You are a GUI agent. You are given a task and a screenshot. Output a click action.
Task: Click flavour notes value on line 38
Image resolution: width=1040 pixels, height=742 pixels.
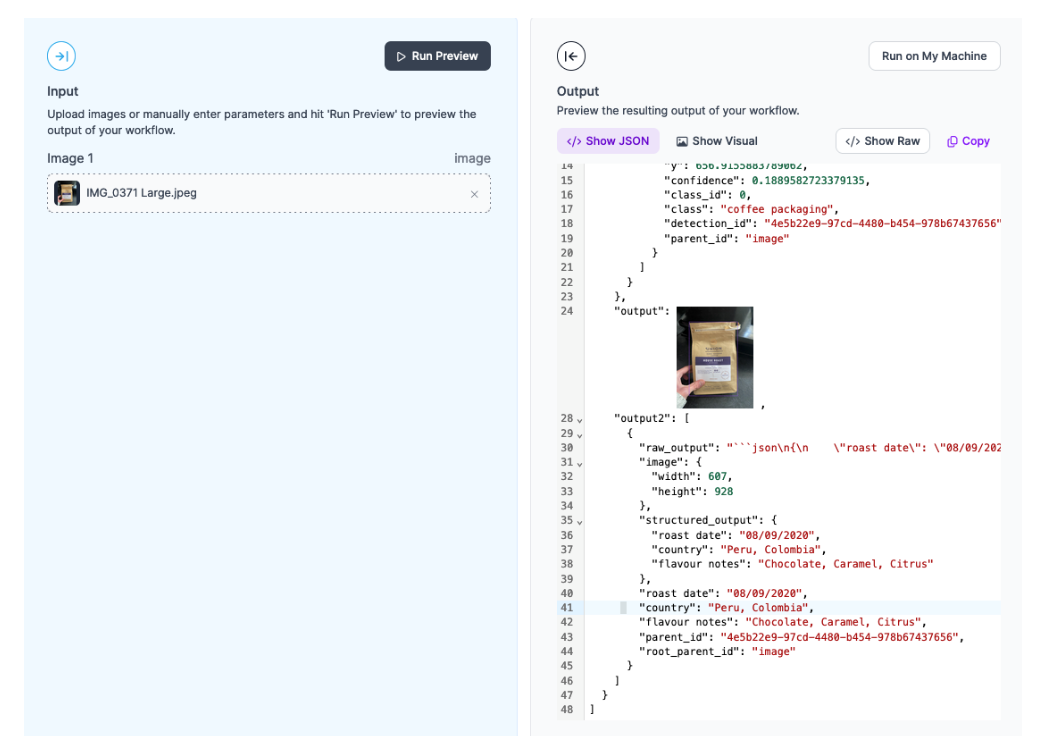click(x=845, y=564)
